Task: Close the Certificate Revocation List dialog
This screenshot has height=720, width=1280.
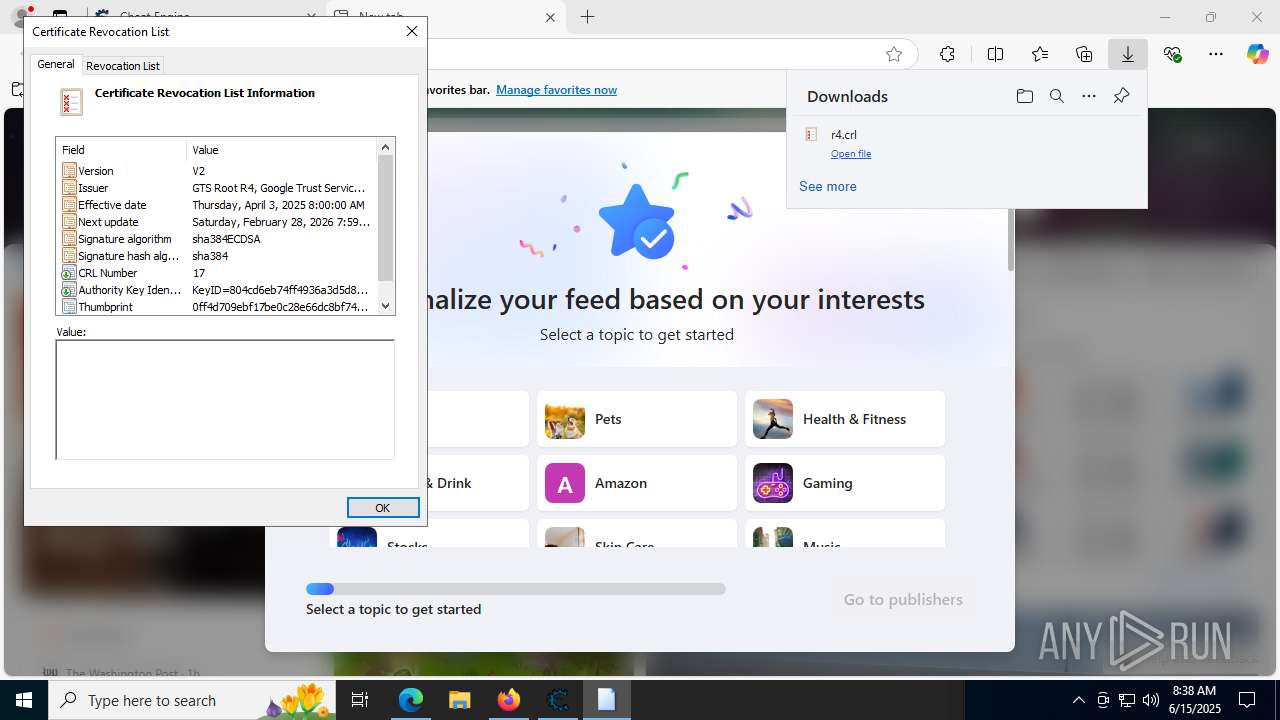Action: point(411,31)
